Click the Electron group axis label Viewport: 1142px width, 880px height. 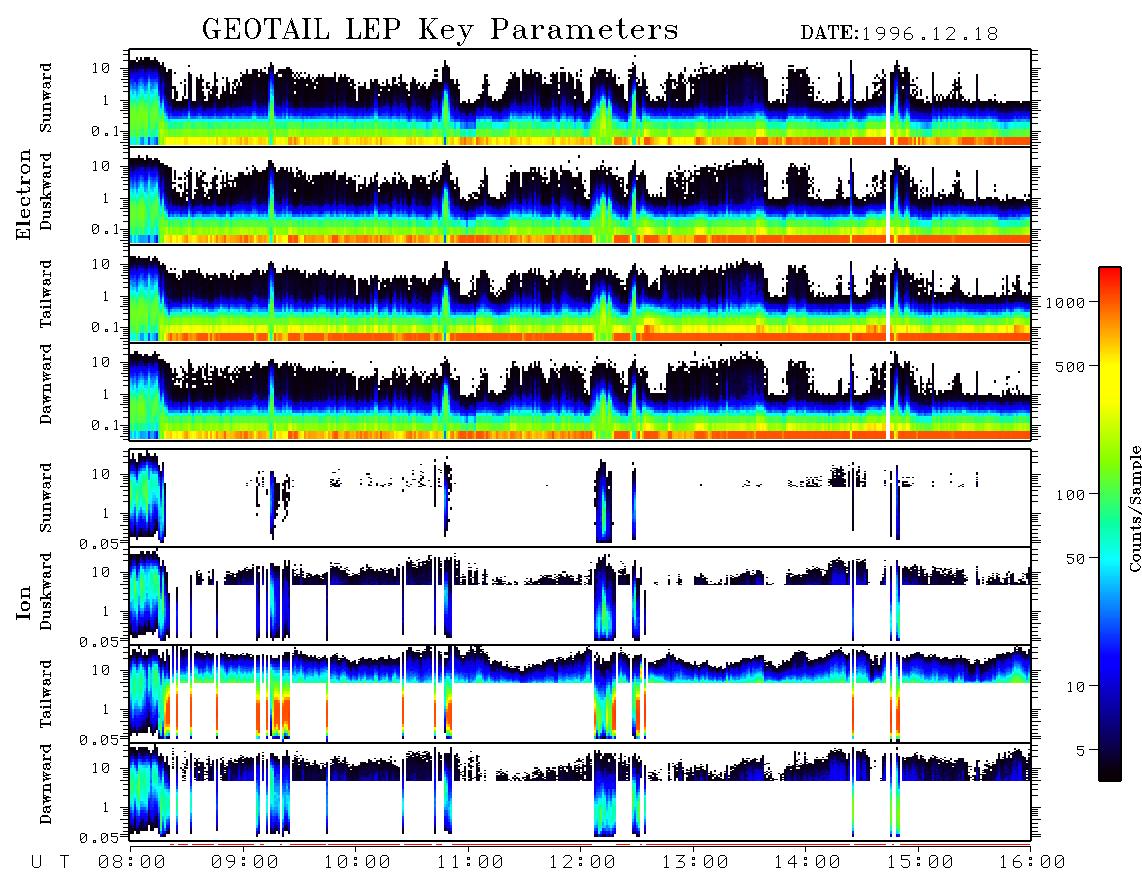pos(24,195)
